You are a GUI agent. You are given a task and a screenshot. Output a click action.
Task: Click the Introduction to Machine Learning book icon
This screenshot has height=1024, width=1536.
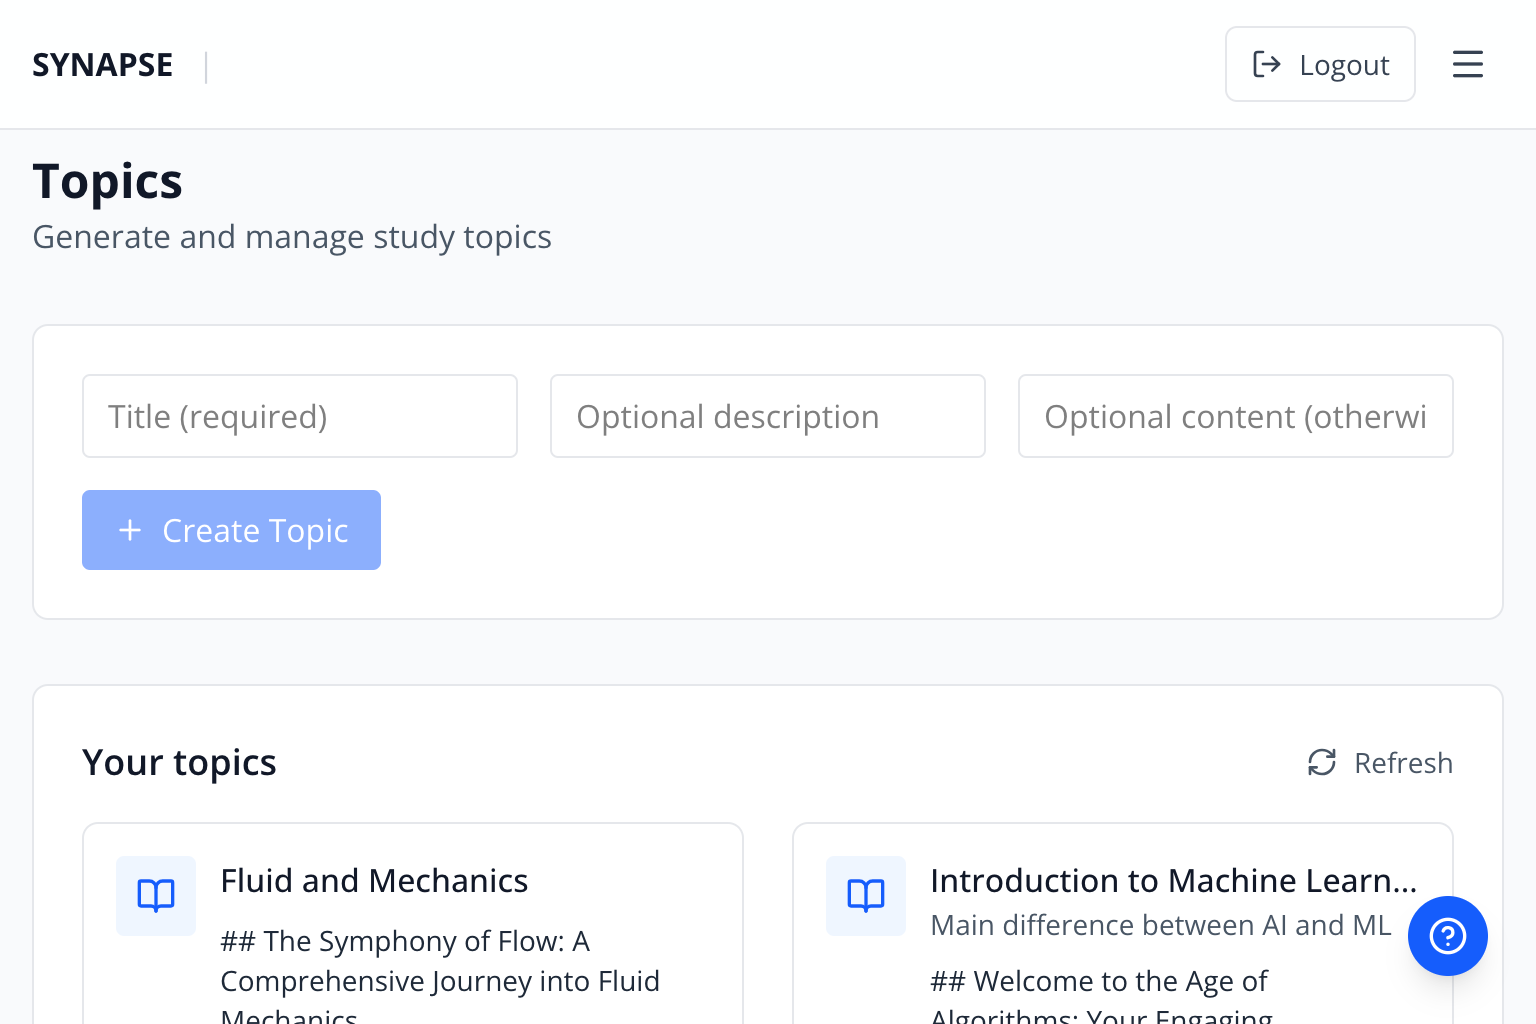pyautogui.click(x=866, y=895)
